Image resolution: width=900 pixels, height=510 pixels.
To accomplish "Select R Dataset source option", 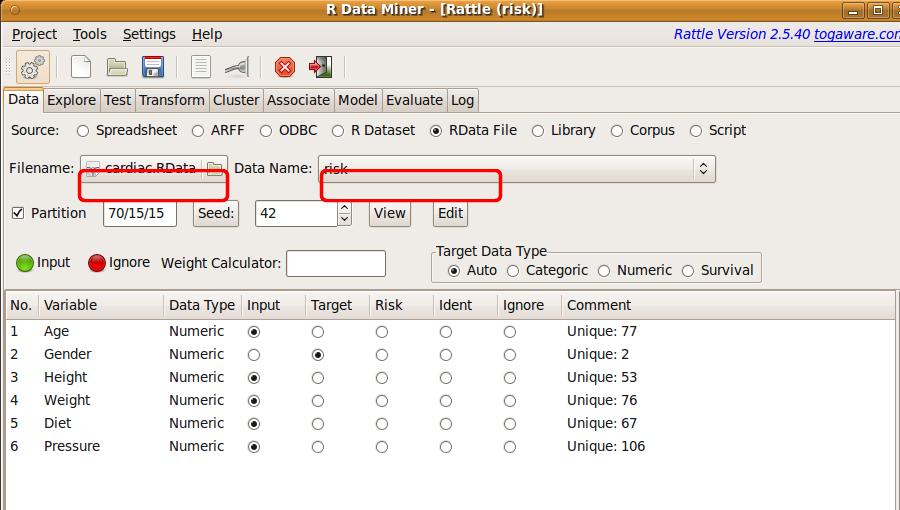I will coord(373,131).
